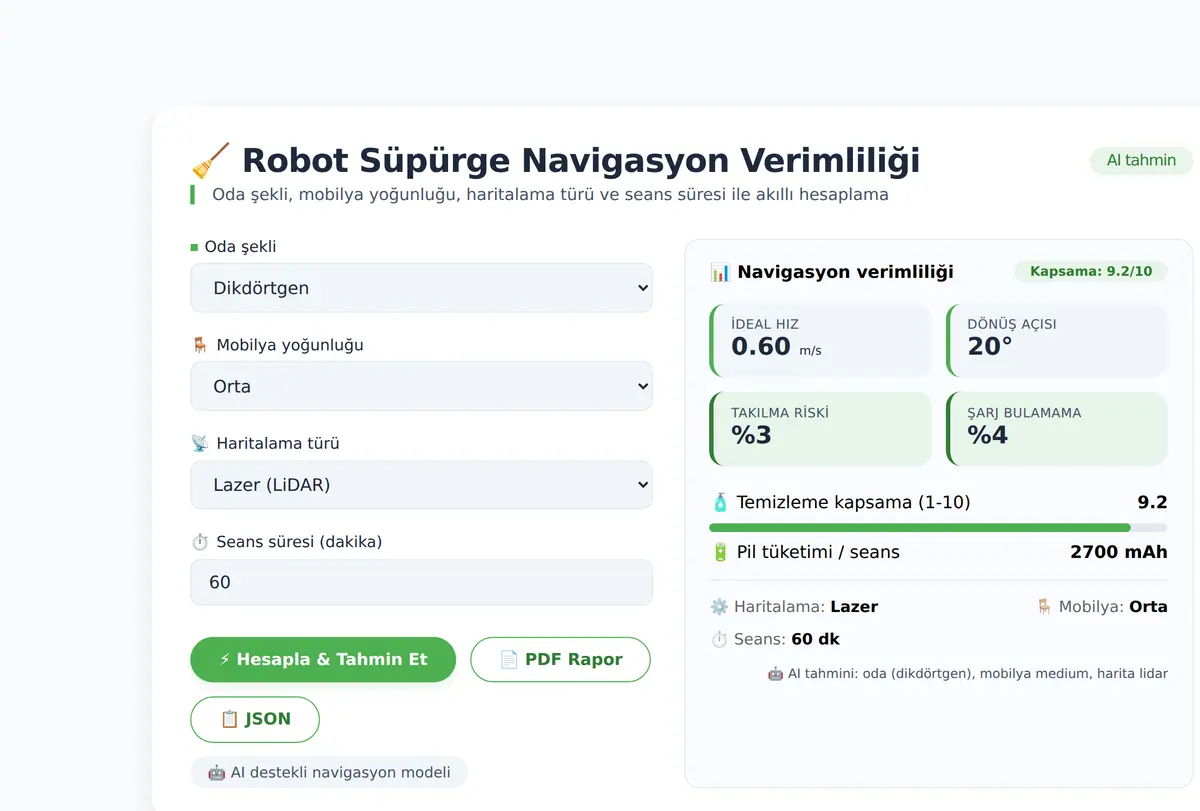Image resolution: width=1200 pixels, height=811 pixels.
Task: Click the Temizleme kapsama (1-10) label
Action: (x=853, y=502)
